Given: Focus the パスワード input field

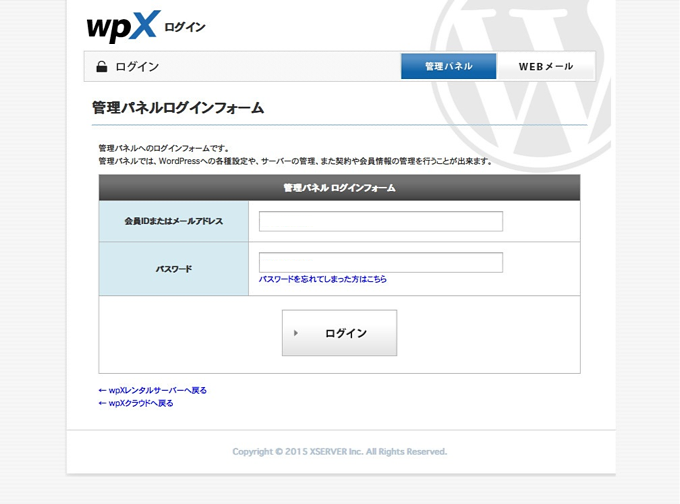Looking at the screenshot, I should coord(381,262).
